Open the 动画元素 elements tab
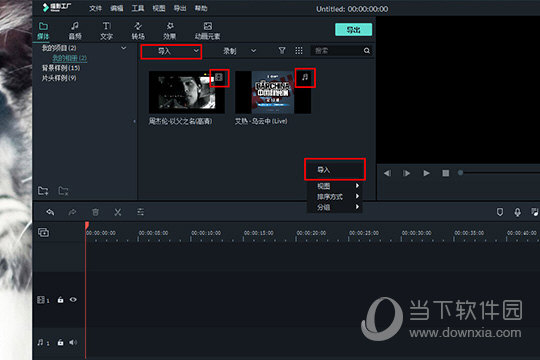The image size is (540, 360). 207,31
